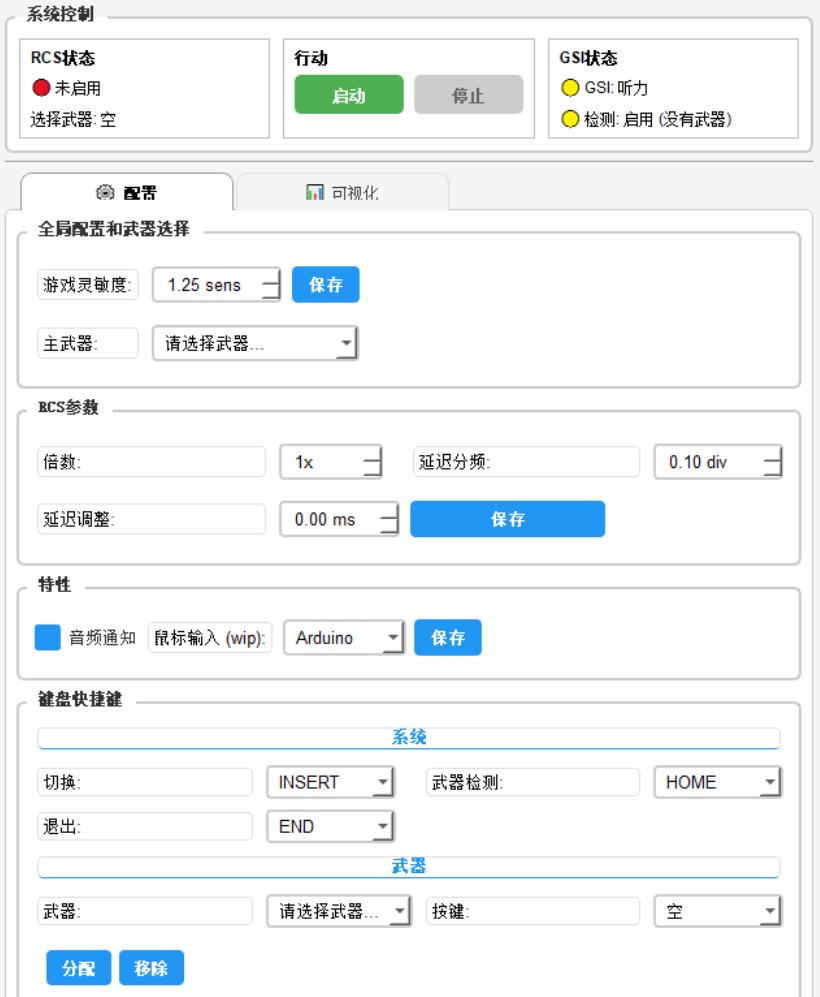Screen dimensions: 820x997
Task: Click the 延迟调整 0.00 ms field
Action: tap(338, 520)
